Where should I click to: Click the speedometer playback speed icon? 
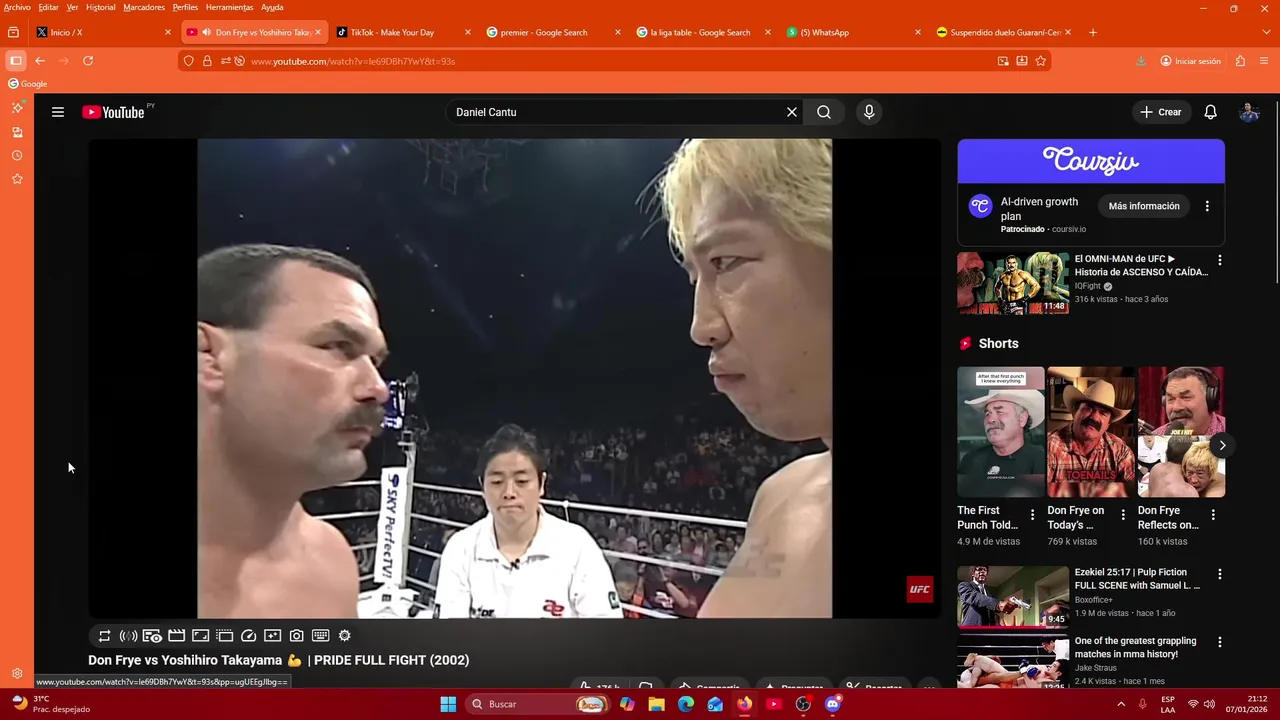point(249,635)
